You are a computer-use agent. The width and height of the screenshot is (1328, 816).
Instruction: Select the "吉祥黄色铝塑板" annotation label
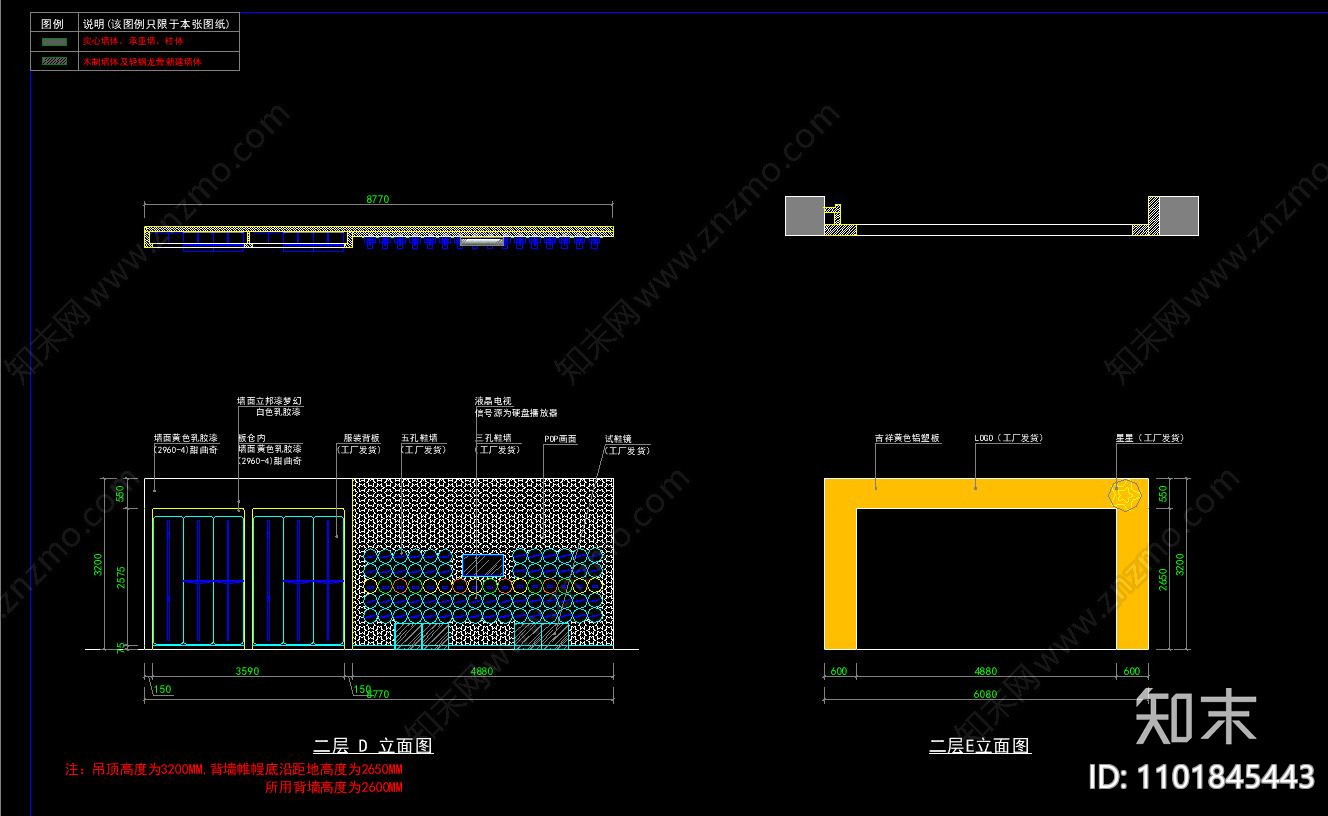tap(907, 438)
